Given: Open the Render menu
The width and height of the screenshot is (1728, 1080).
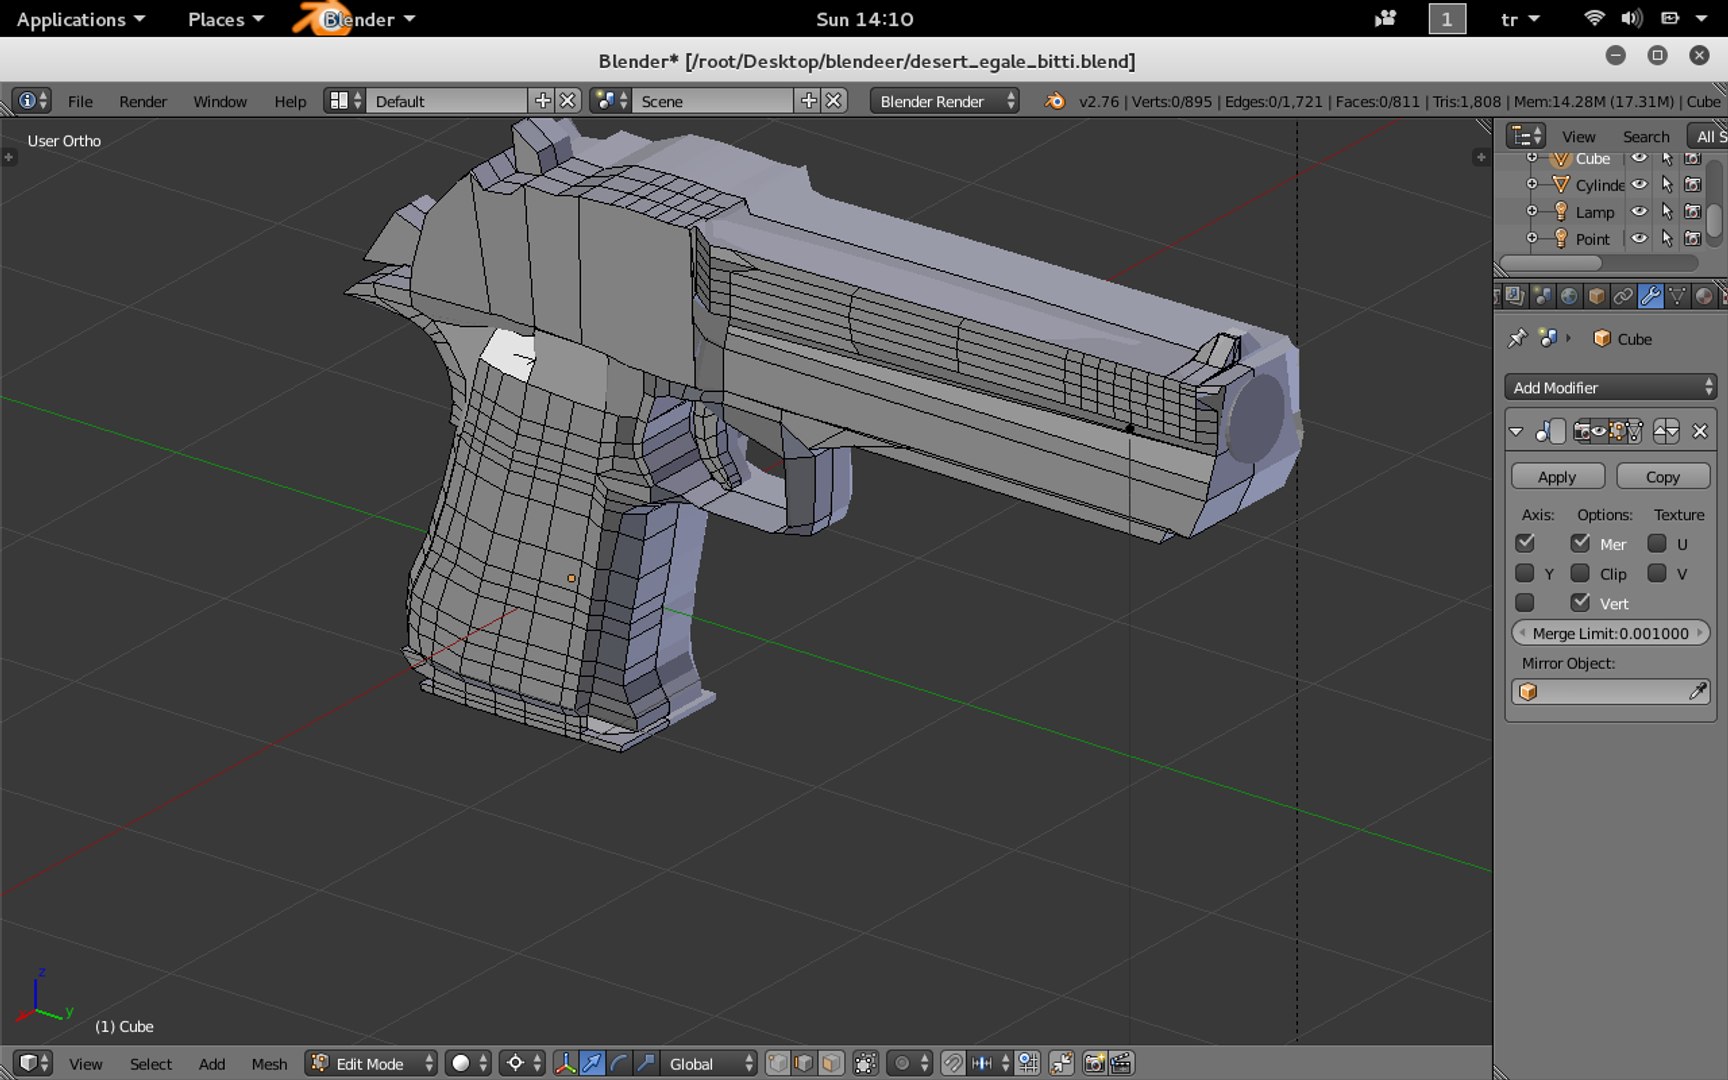Looking at the screenshot, I should (x=143, y=101).
